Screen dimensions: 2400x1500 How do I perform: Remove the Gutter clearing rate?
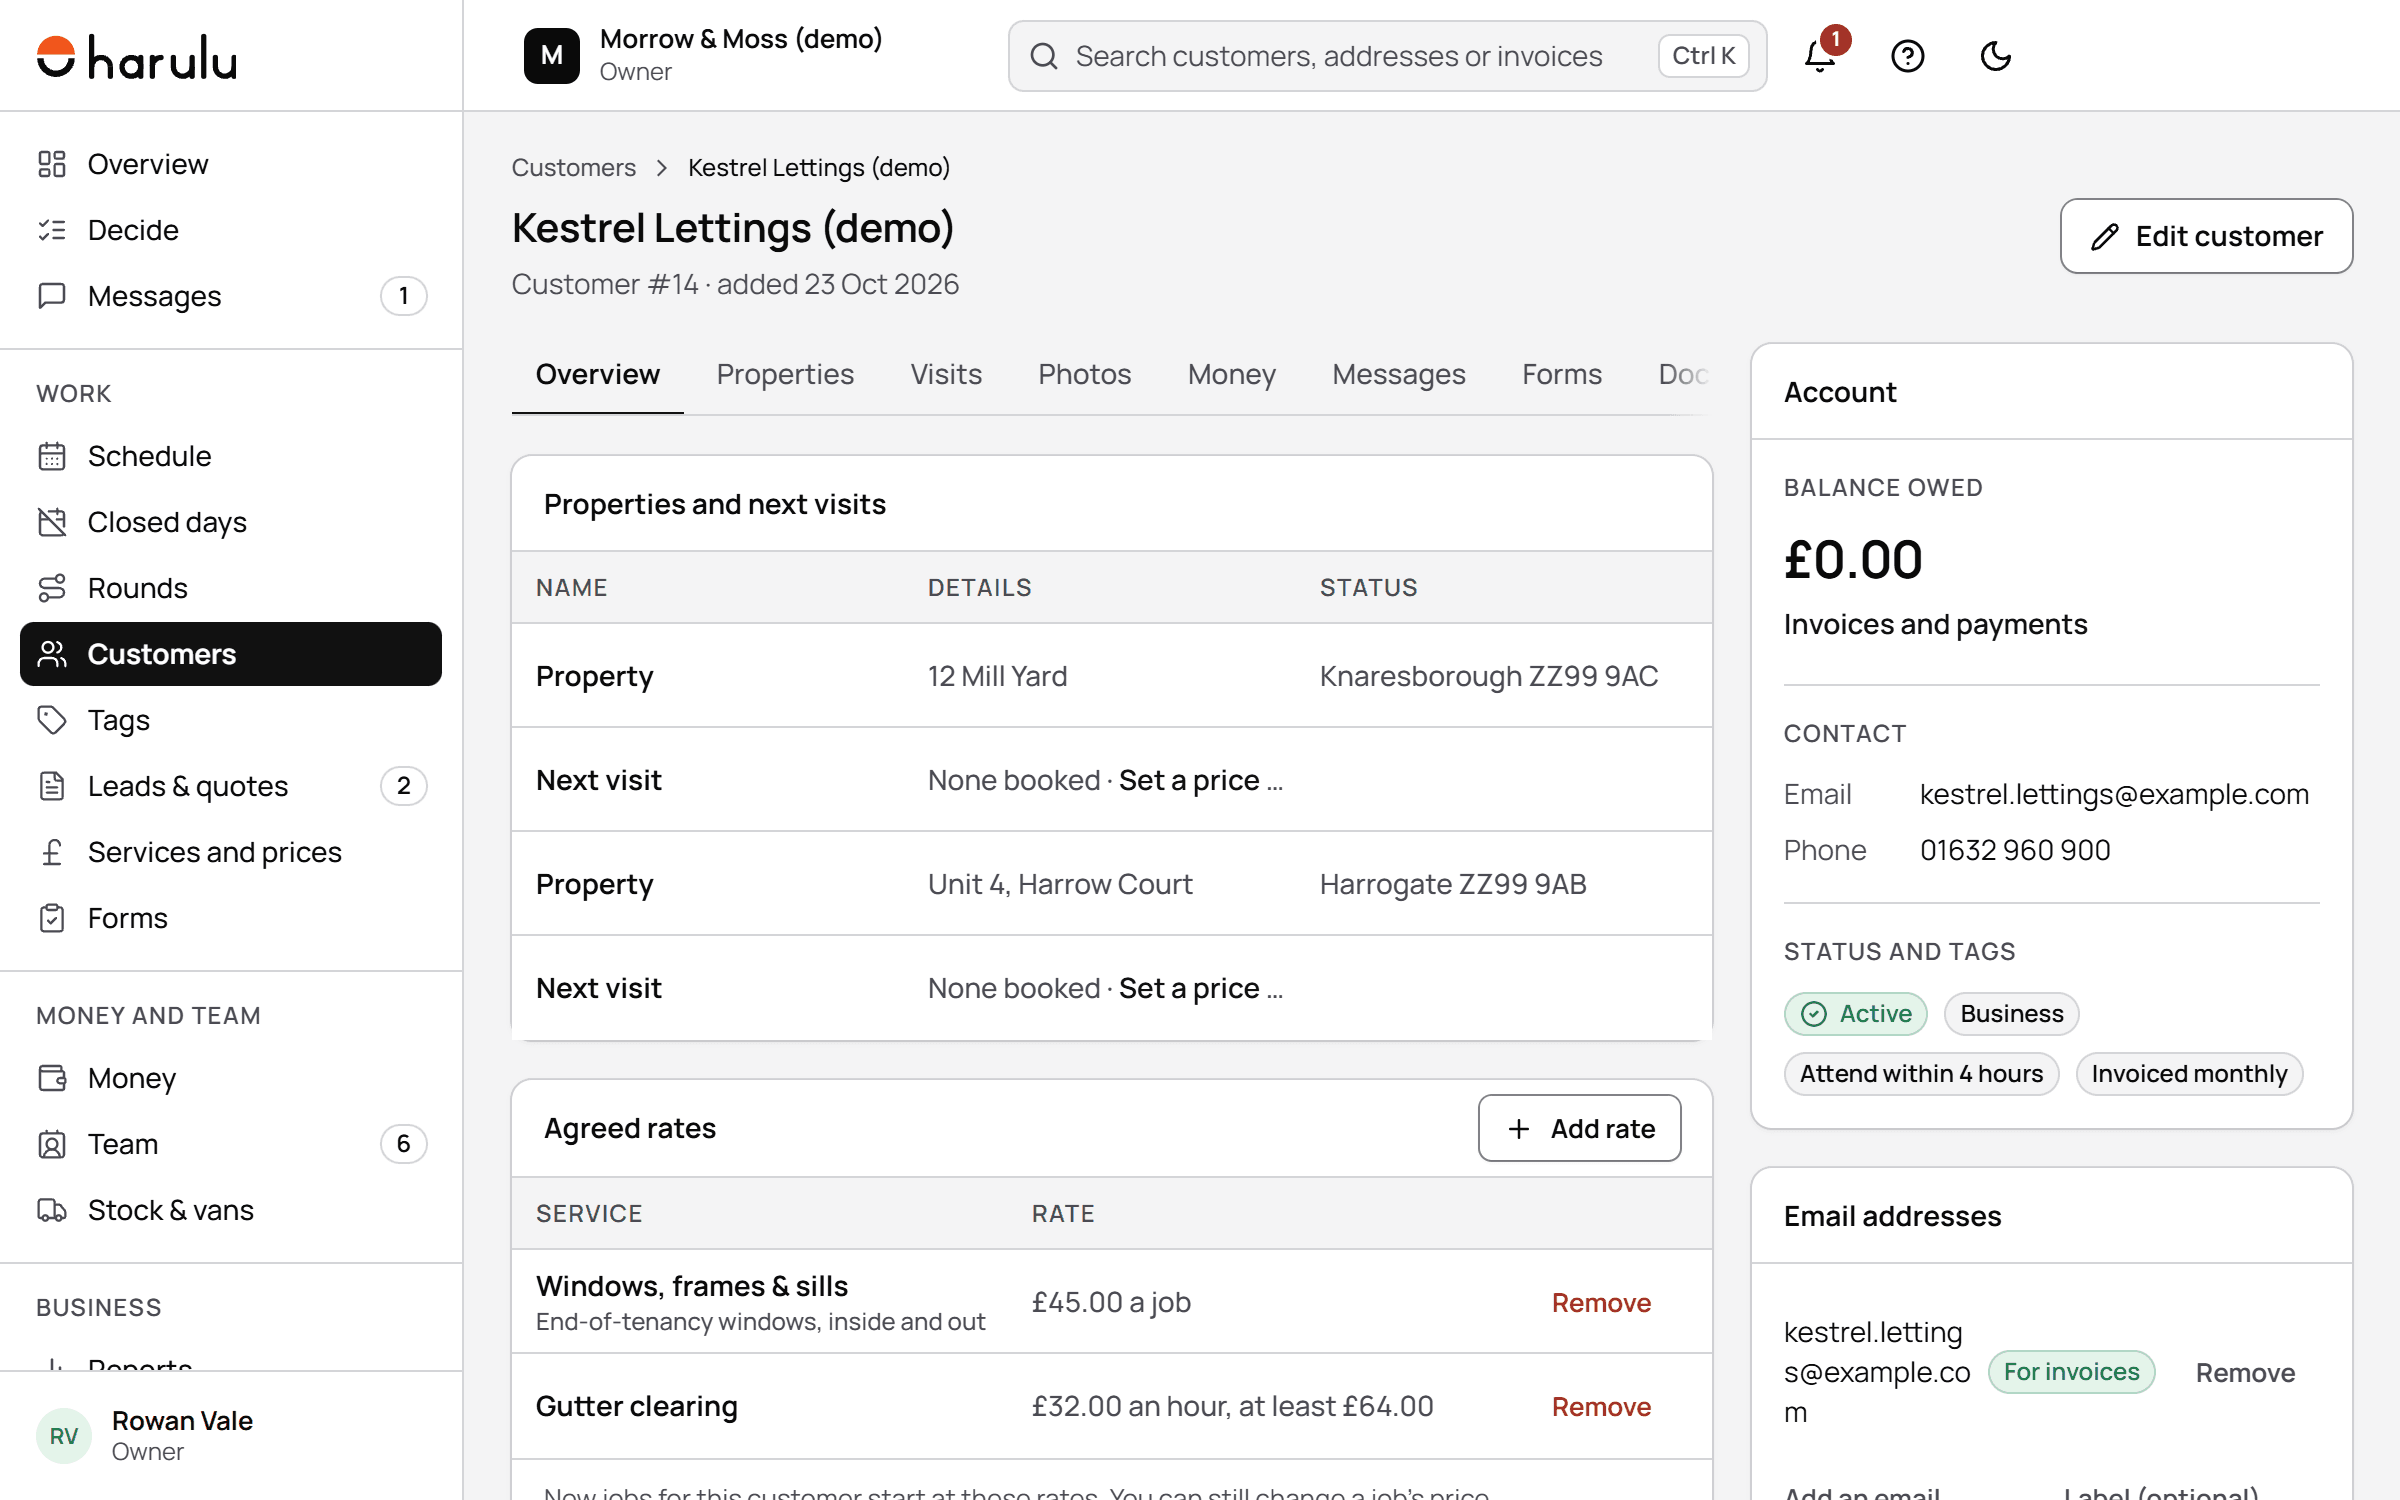click(1601, 1407)
